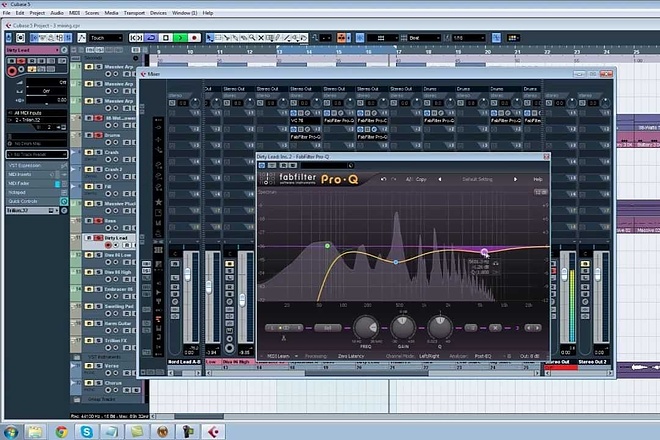Delete band with X button in Pro-Q
660x440 pixels.
[x=495, y=328]
